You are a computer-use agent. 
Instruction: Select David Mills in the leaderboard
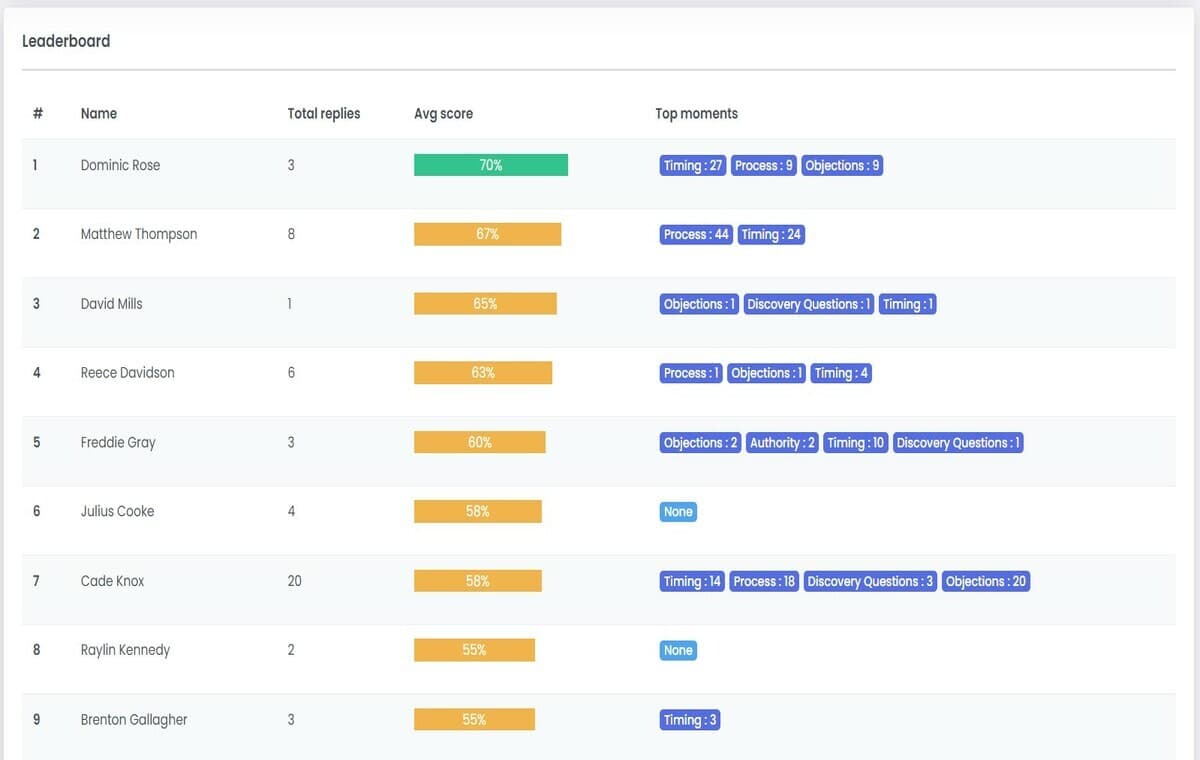(111, 303)
